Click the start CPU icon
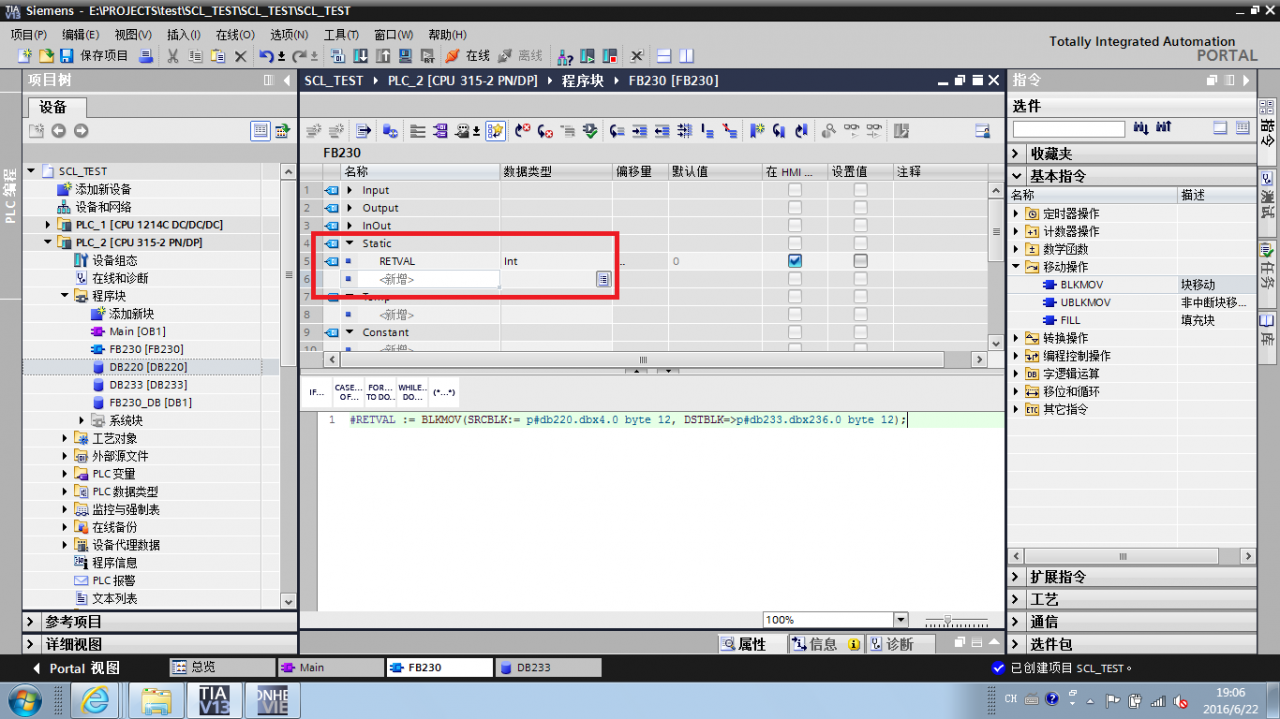Image resolution: width=1280 pixels, height=719 pixels. pos(588,56)
